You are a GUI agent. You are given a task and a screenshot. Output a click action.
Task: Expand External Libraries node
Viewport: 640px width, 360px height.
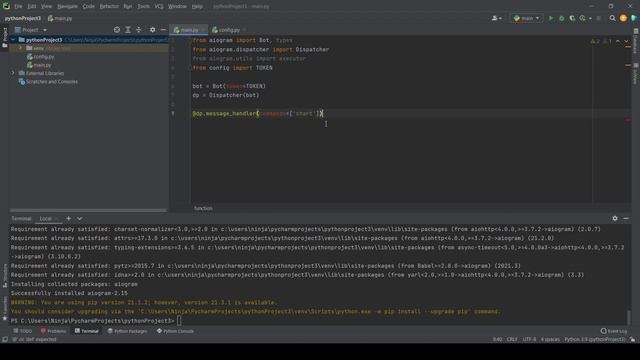13,73
